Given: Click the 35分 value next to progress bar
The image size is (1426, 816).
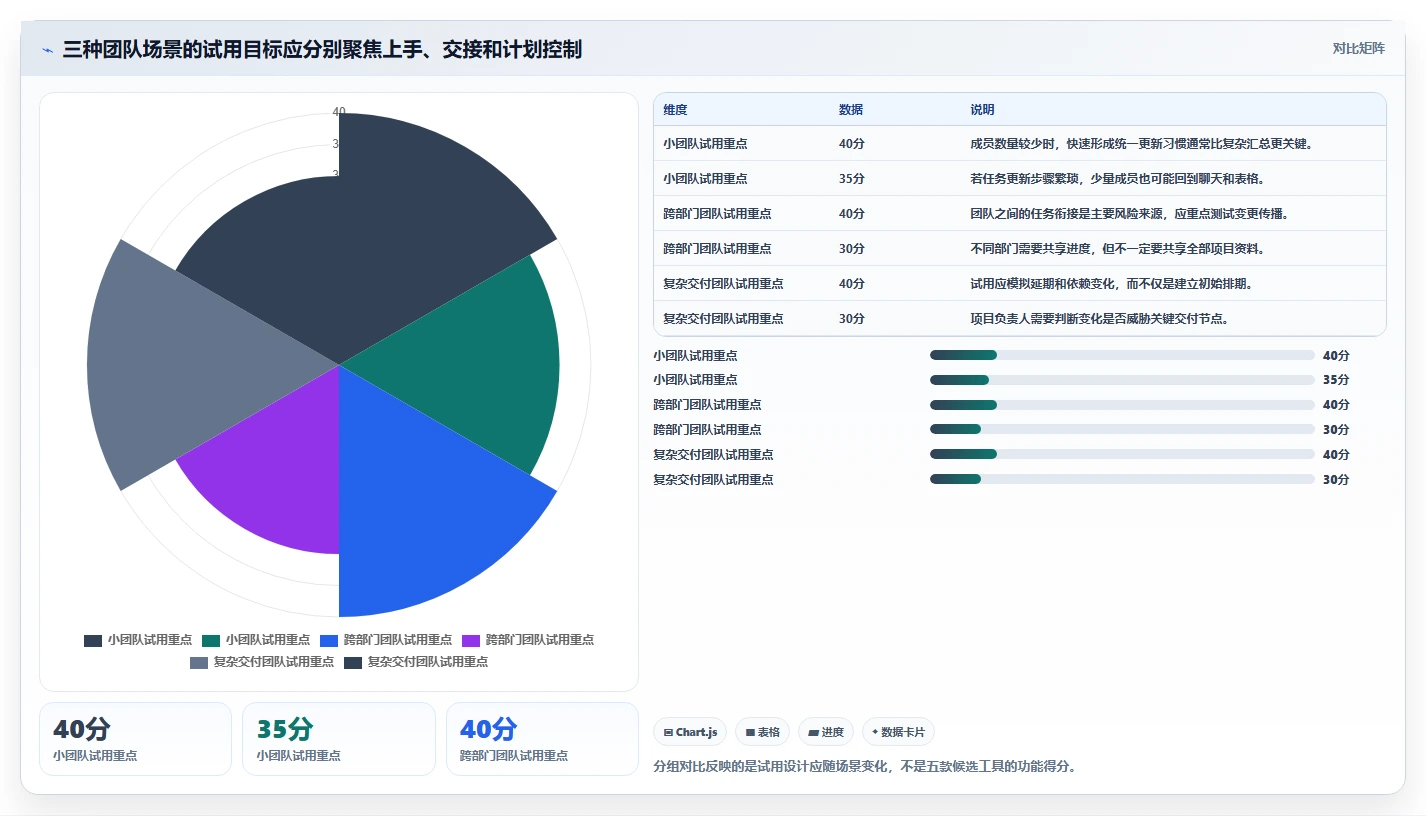Looking at the screenshot, I should click(x=1336, y=380).
